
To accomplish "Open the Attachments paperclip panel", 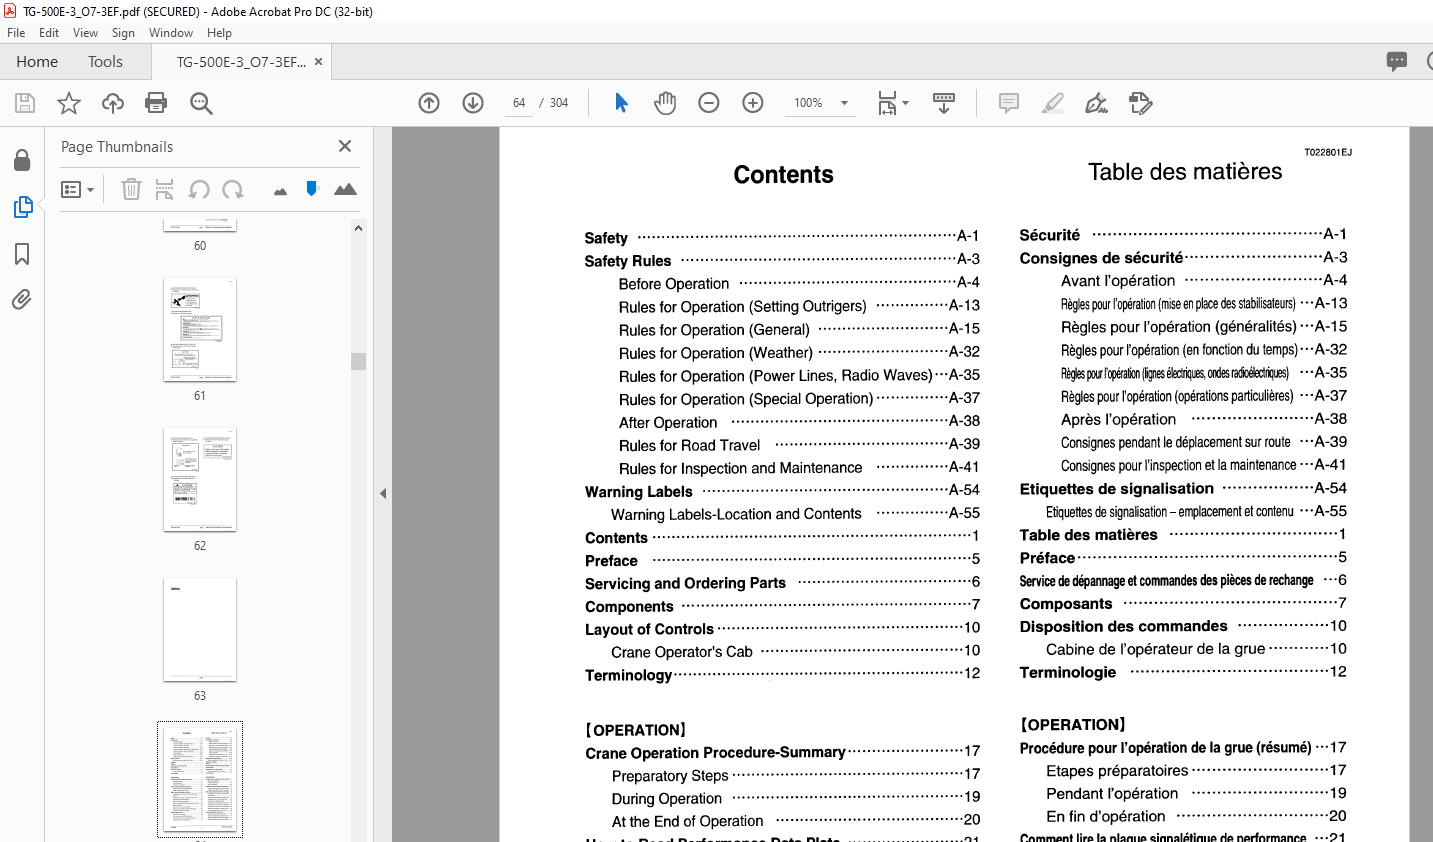I will pos(22,300).
